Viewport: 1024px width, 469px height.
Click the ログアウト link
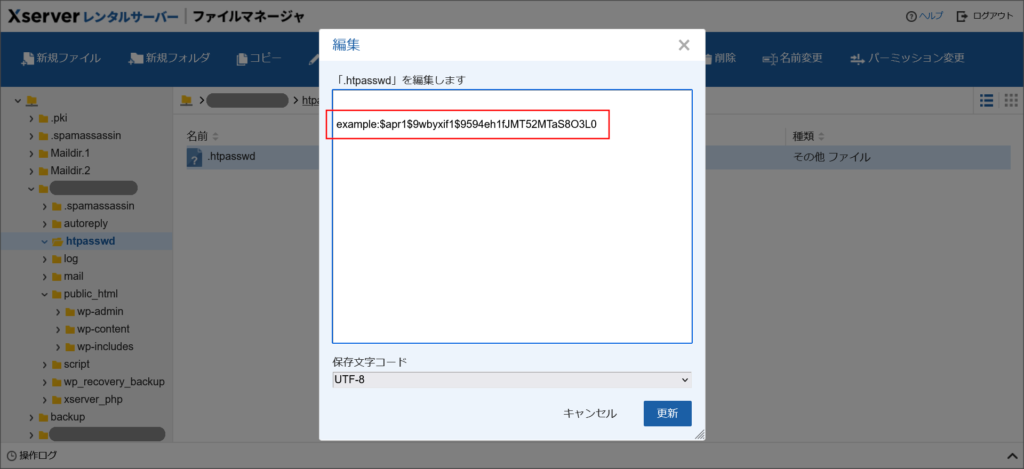point(985,16)
